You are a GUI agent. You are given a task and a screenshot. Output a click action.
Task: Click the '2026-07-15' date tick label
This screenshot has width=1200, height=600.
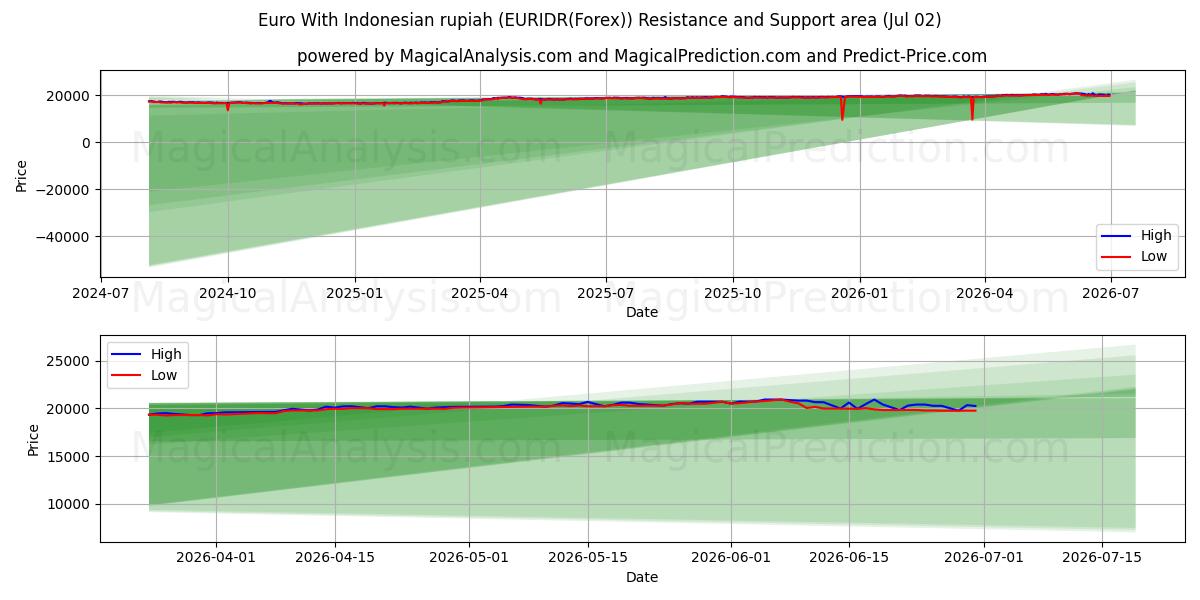pos(1103,558)
